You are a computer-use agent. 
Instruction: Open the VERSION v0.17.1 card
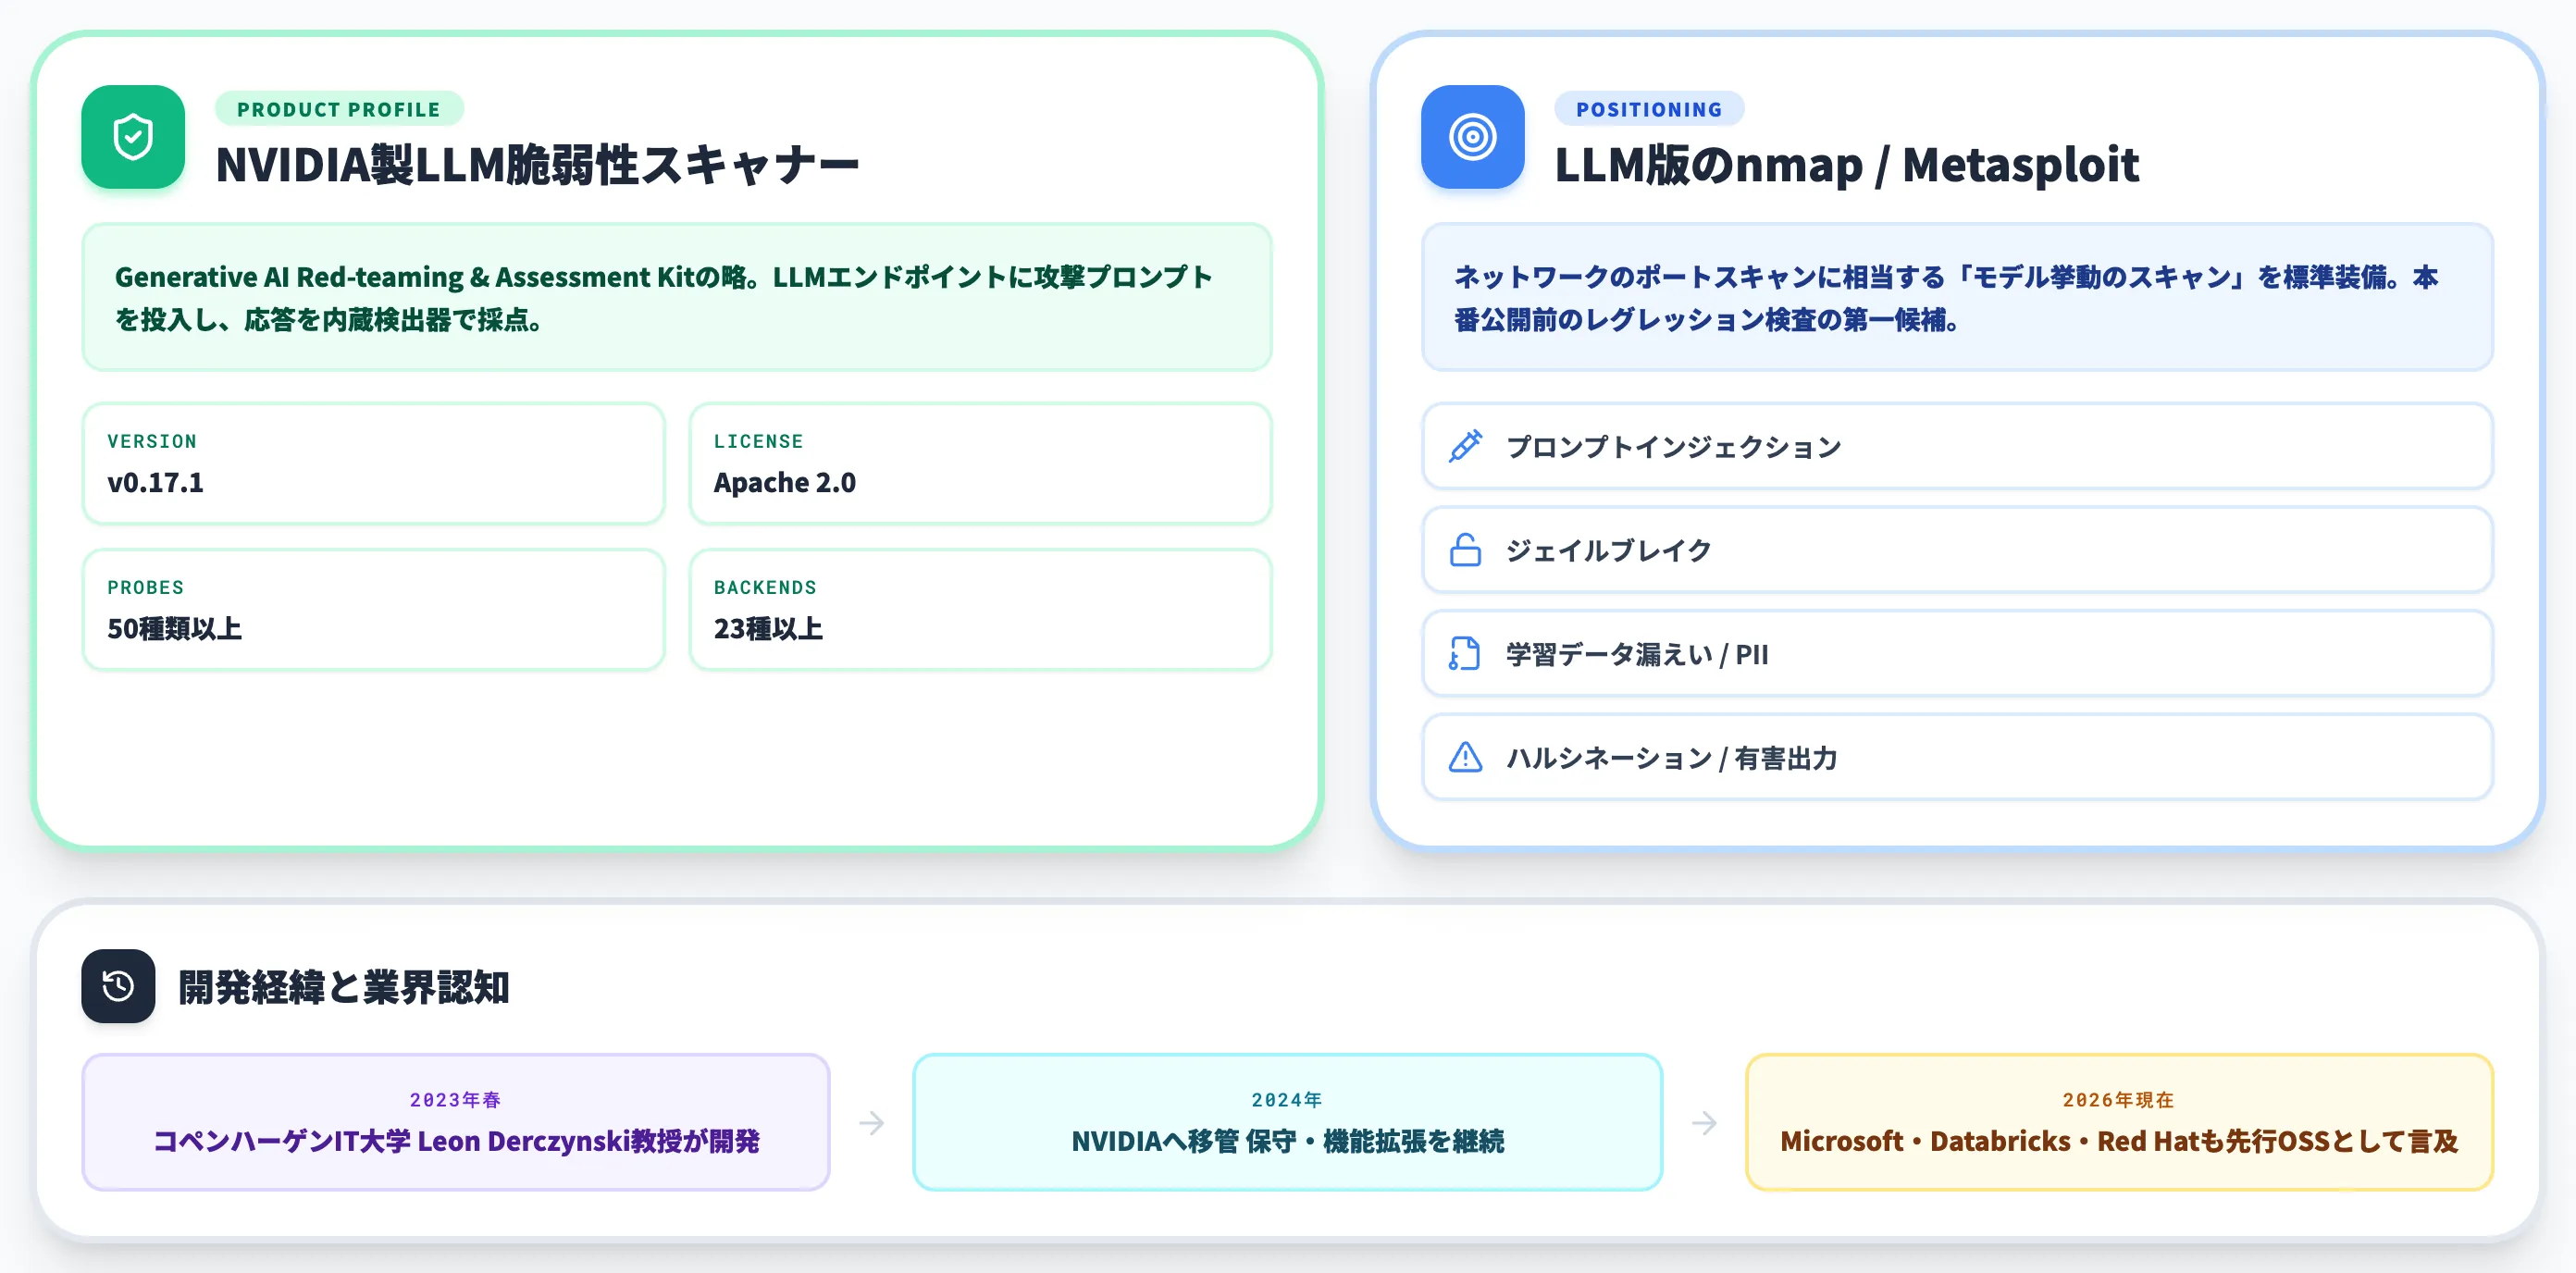[373, 464]
